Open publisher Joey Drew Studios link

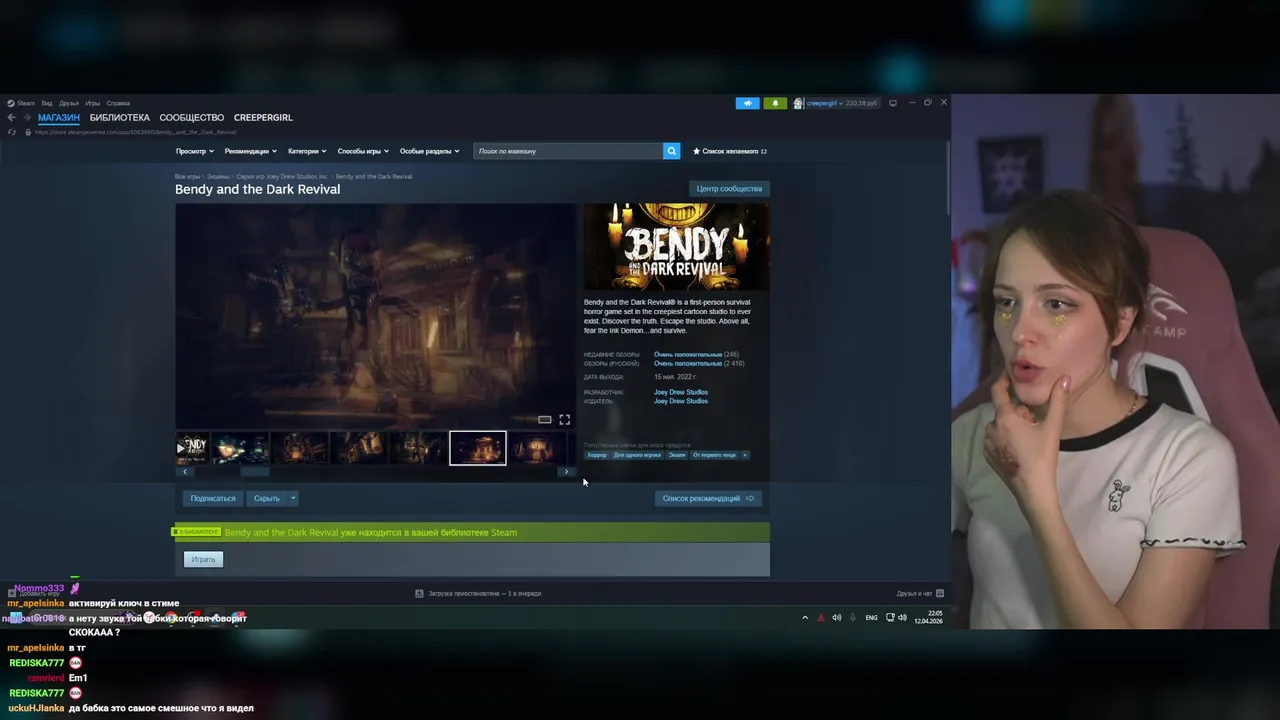(x=681, y=401)
